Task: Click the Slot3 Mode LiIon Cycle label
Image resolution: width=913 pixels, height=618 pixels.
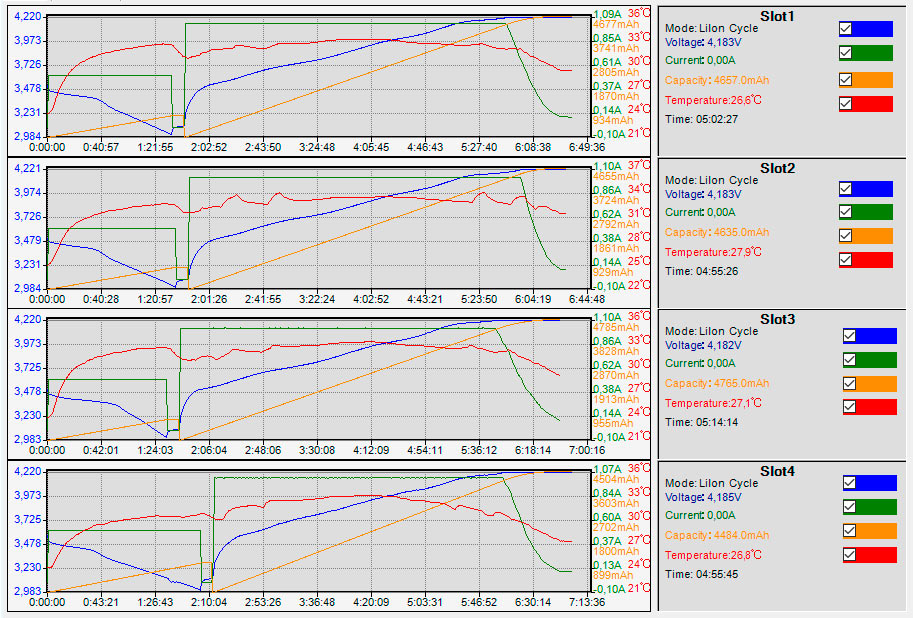Action: click(x=711, y=331)
